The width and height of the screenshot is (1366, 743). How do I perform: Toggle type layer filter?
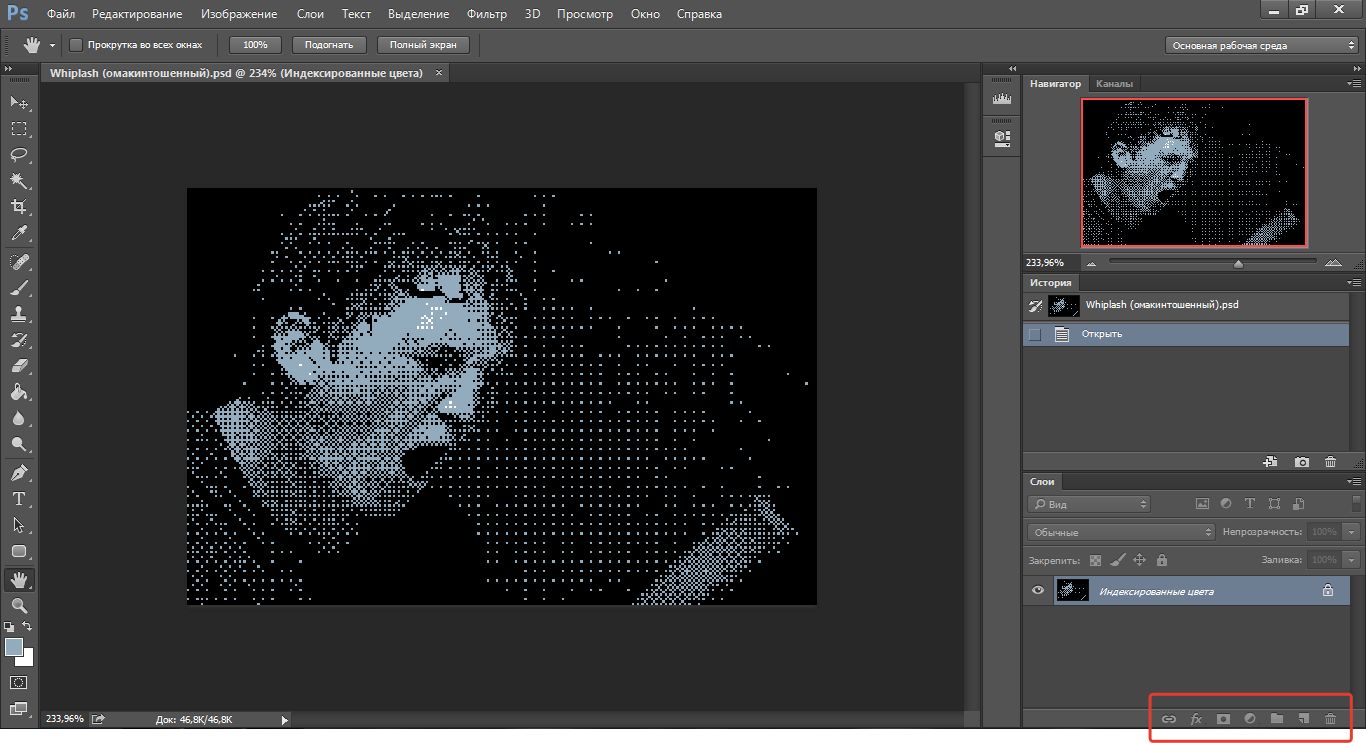(x=1250, y=504)
